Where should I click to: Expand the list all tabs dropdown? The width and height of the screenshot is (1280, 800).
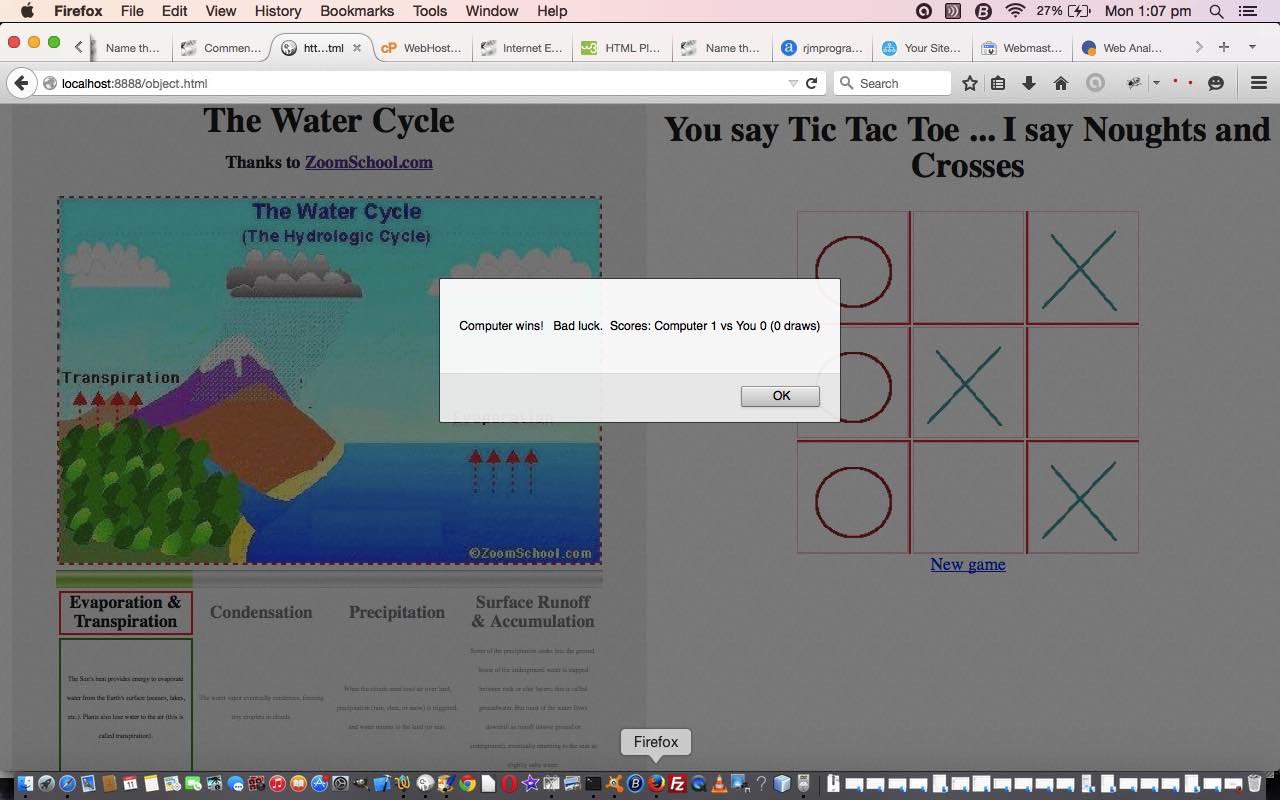1252,47
